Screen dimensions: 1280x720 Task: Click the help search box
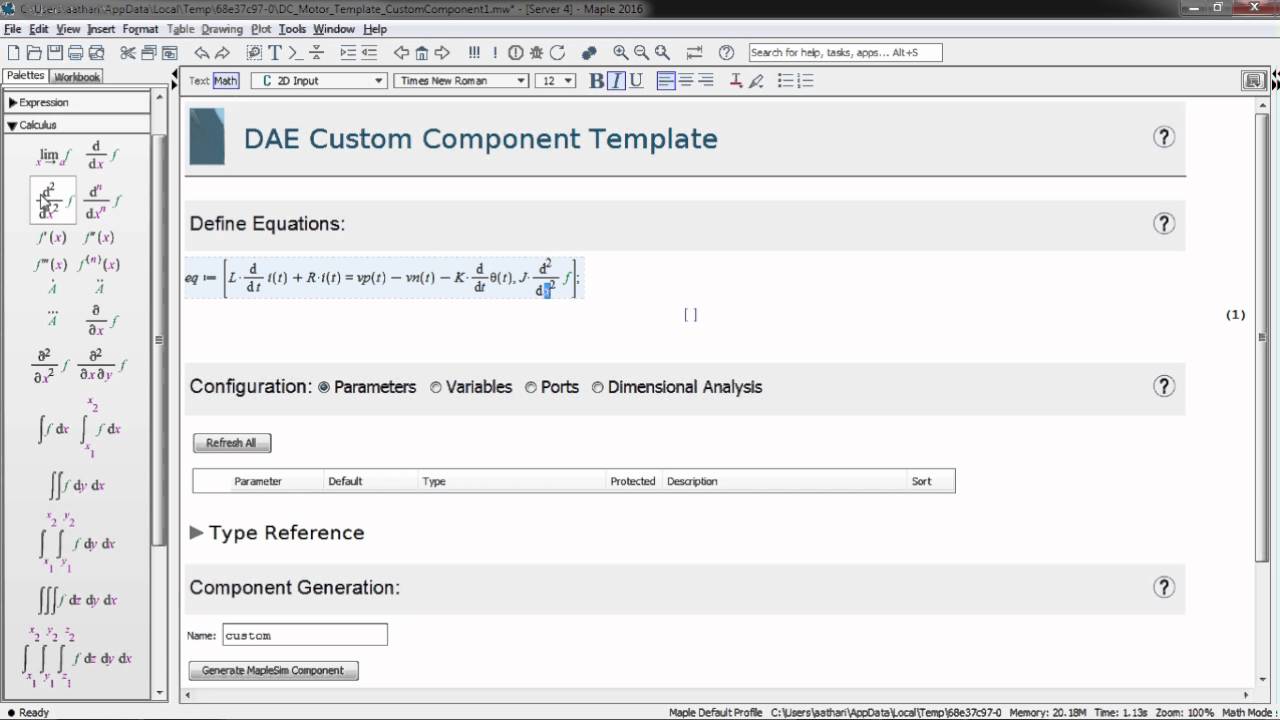pyautogui.click(x=844, y=52)
